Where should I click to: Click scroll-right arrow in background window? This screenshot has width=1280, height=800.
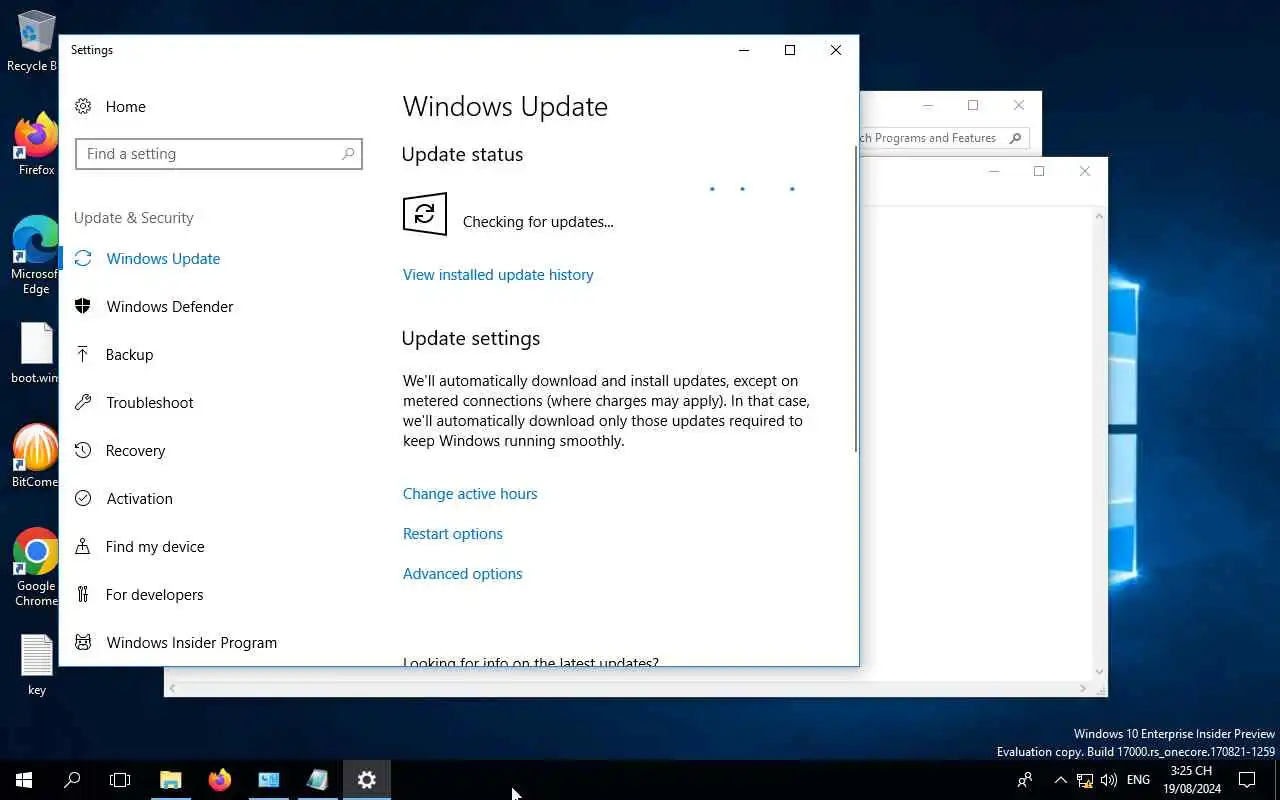(1083, 688)
